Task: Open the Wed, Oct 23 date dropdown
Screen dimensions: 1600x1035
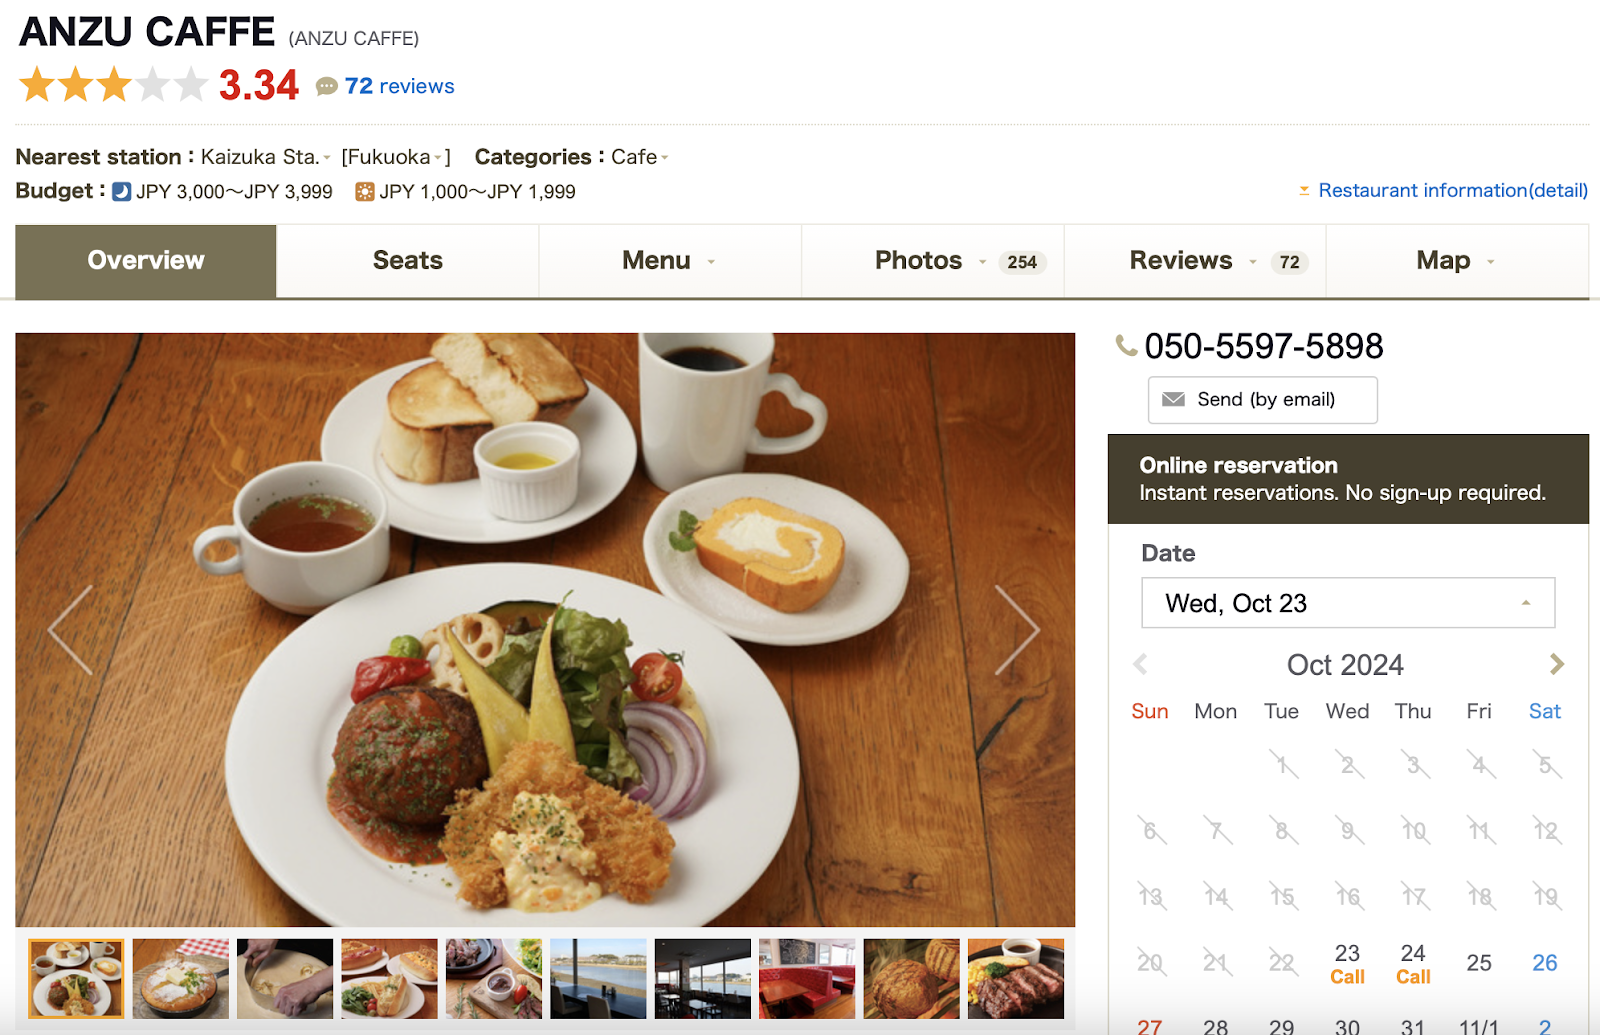Action: click(x=1348, y=603)
